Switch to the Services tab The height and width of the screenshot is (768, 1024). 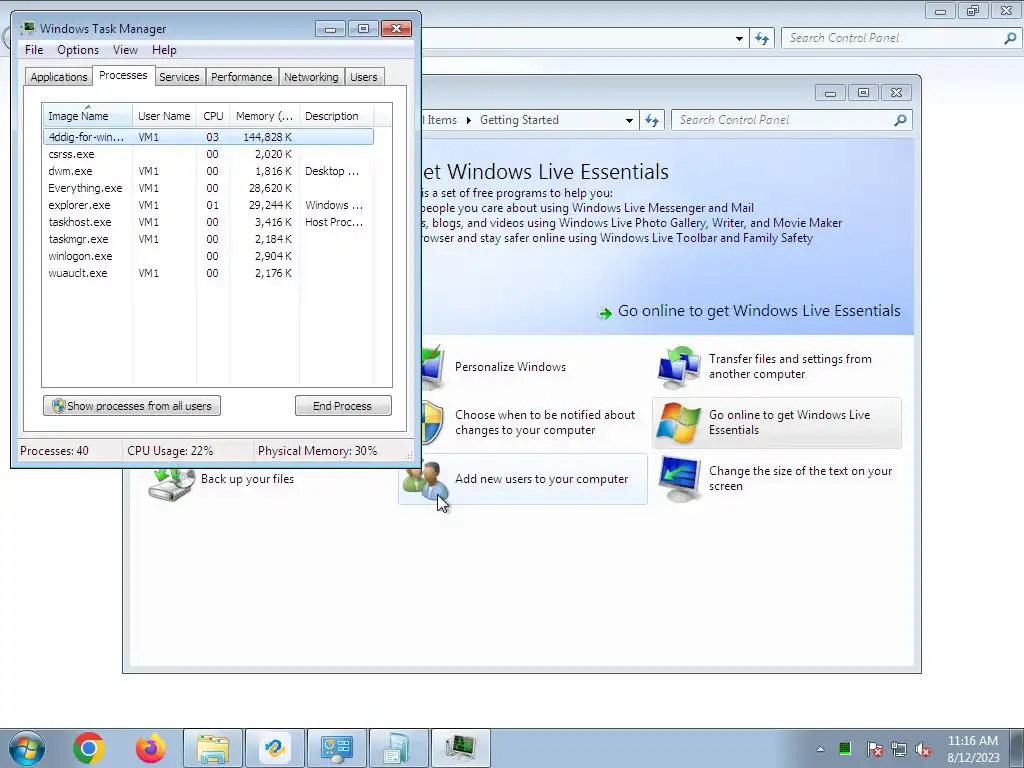tap(179, 77)
